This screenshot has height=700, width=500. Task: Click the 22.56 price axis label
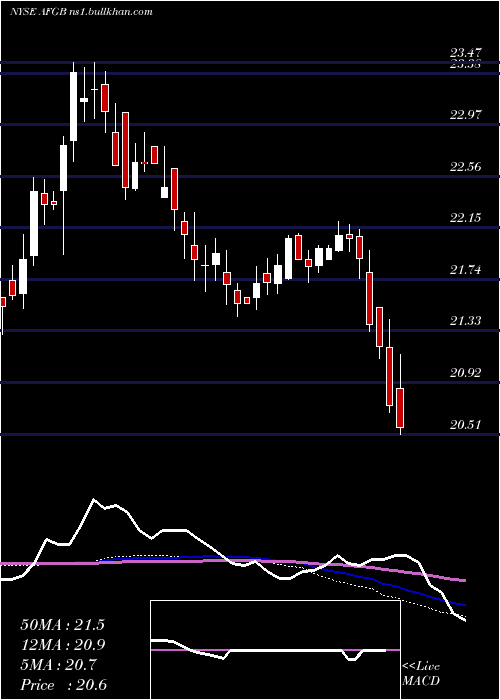coord(466,167)
